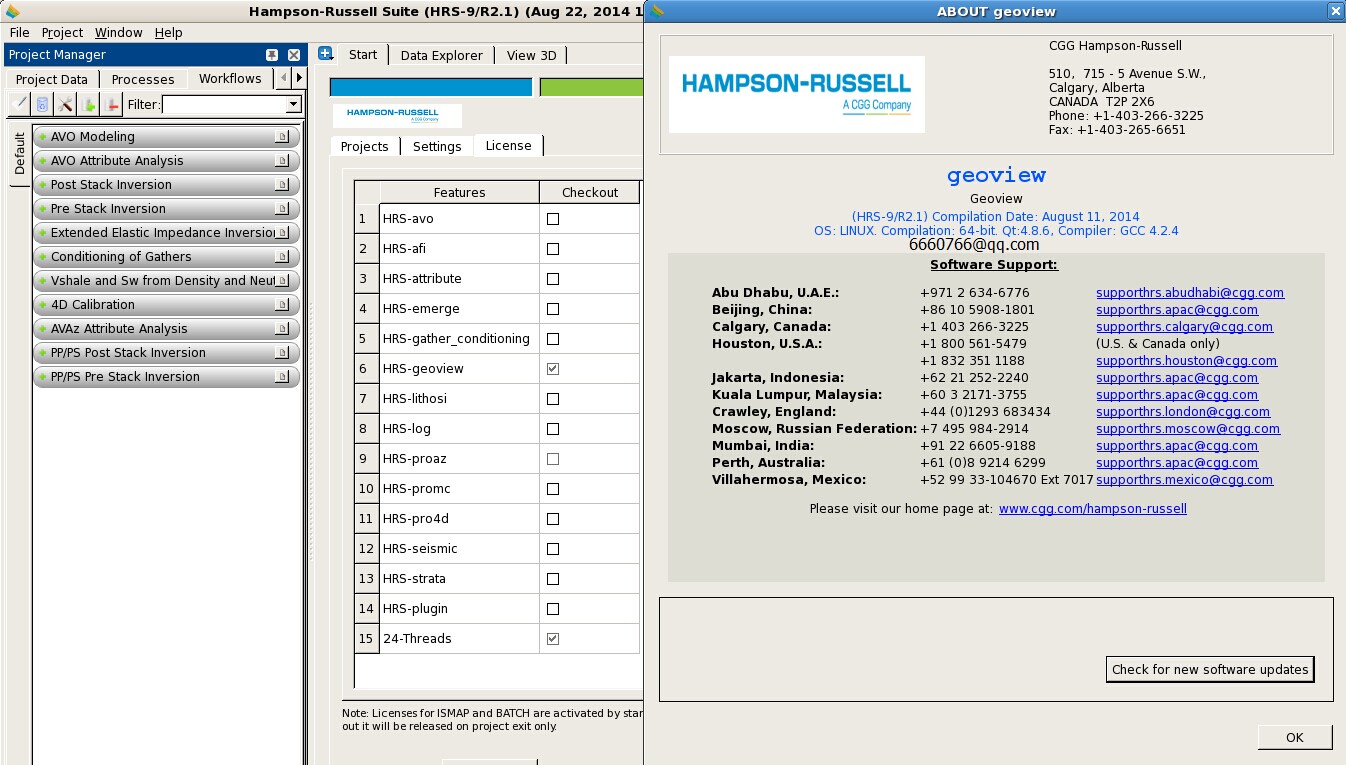The height and width of the screenshot is (765, 1346).
Task: Open the Help menu
Action: click(x=168, y=32)
